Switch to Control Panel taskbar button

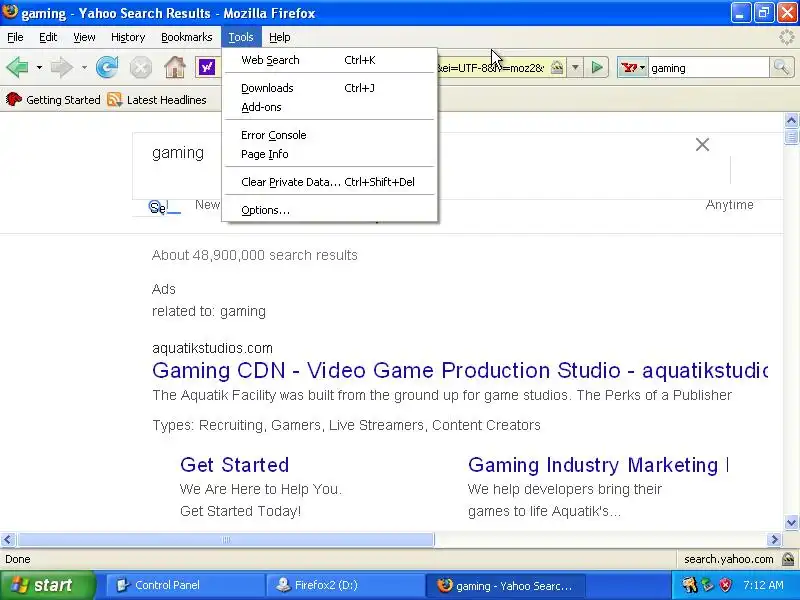(x=185, y=585)
